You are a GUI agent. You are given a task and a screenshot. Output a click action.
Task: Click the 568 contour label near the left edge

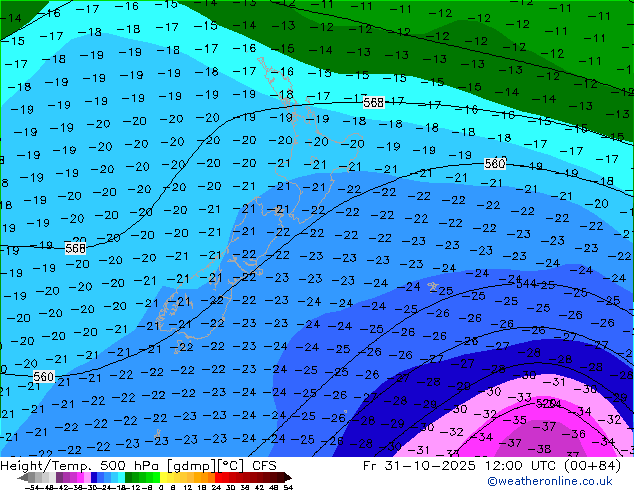[x=75, y=248]
